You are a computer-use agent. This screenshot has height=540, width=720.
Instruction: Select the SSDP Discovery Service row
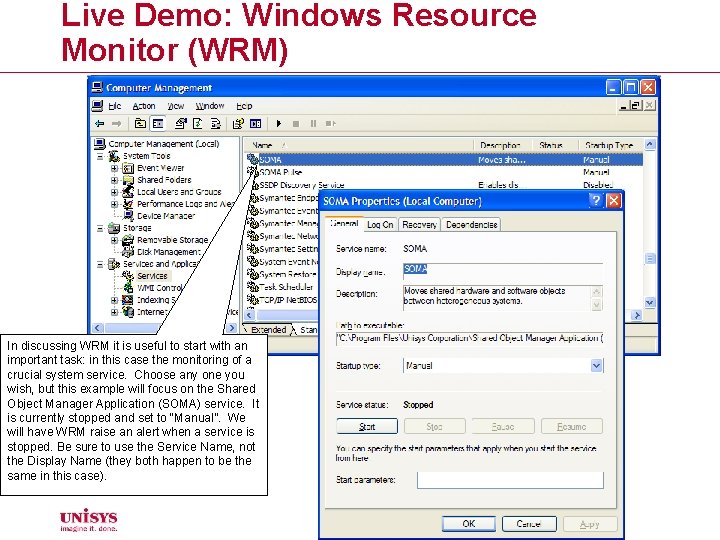[444, 185]
